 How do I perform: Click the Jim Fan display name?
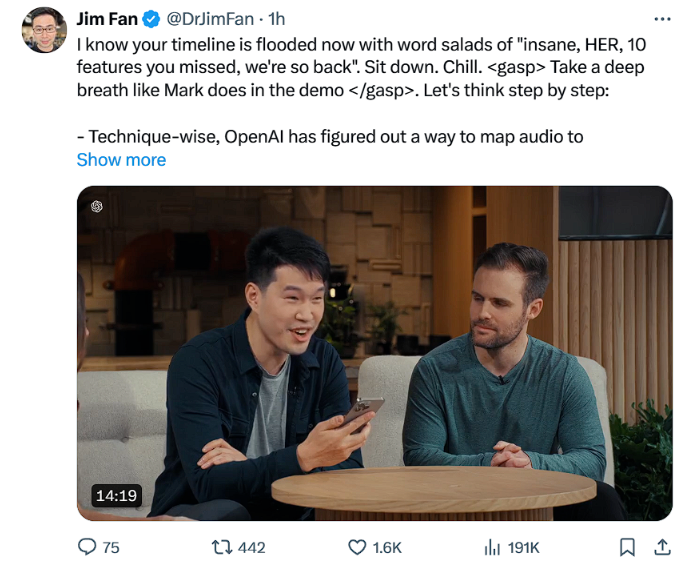tap(108, 19)
